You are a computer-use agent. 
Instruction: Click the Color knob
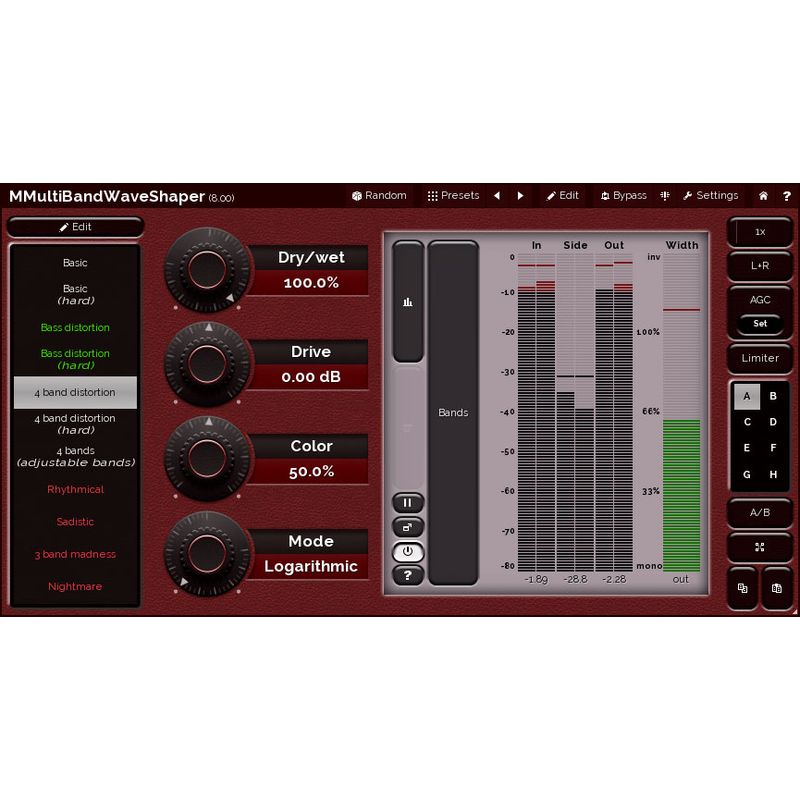click(x=207, y=459)
